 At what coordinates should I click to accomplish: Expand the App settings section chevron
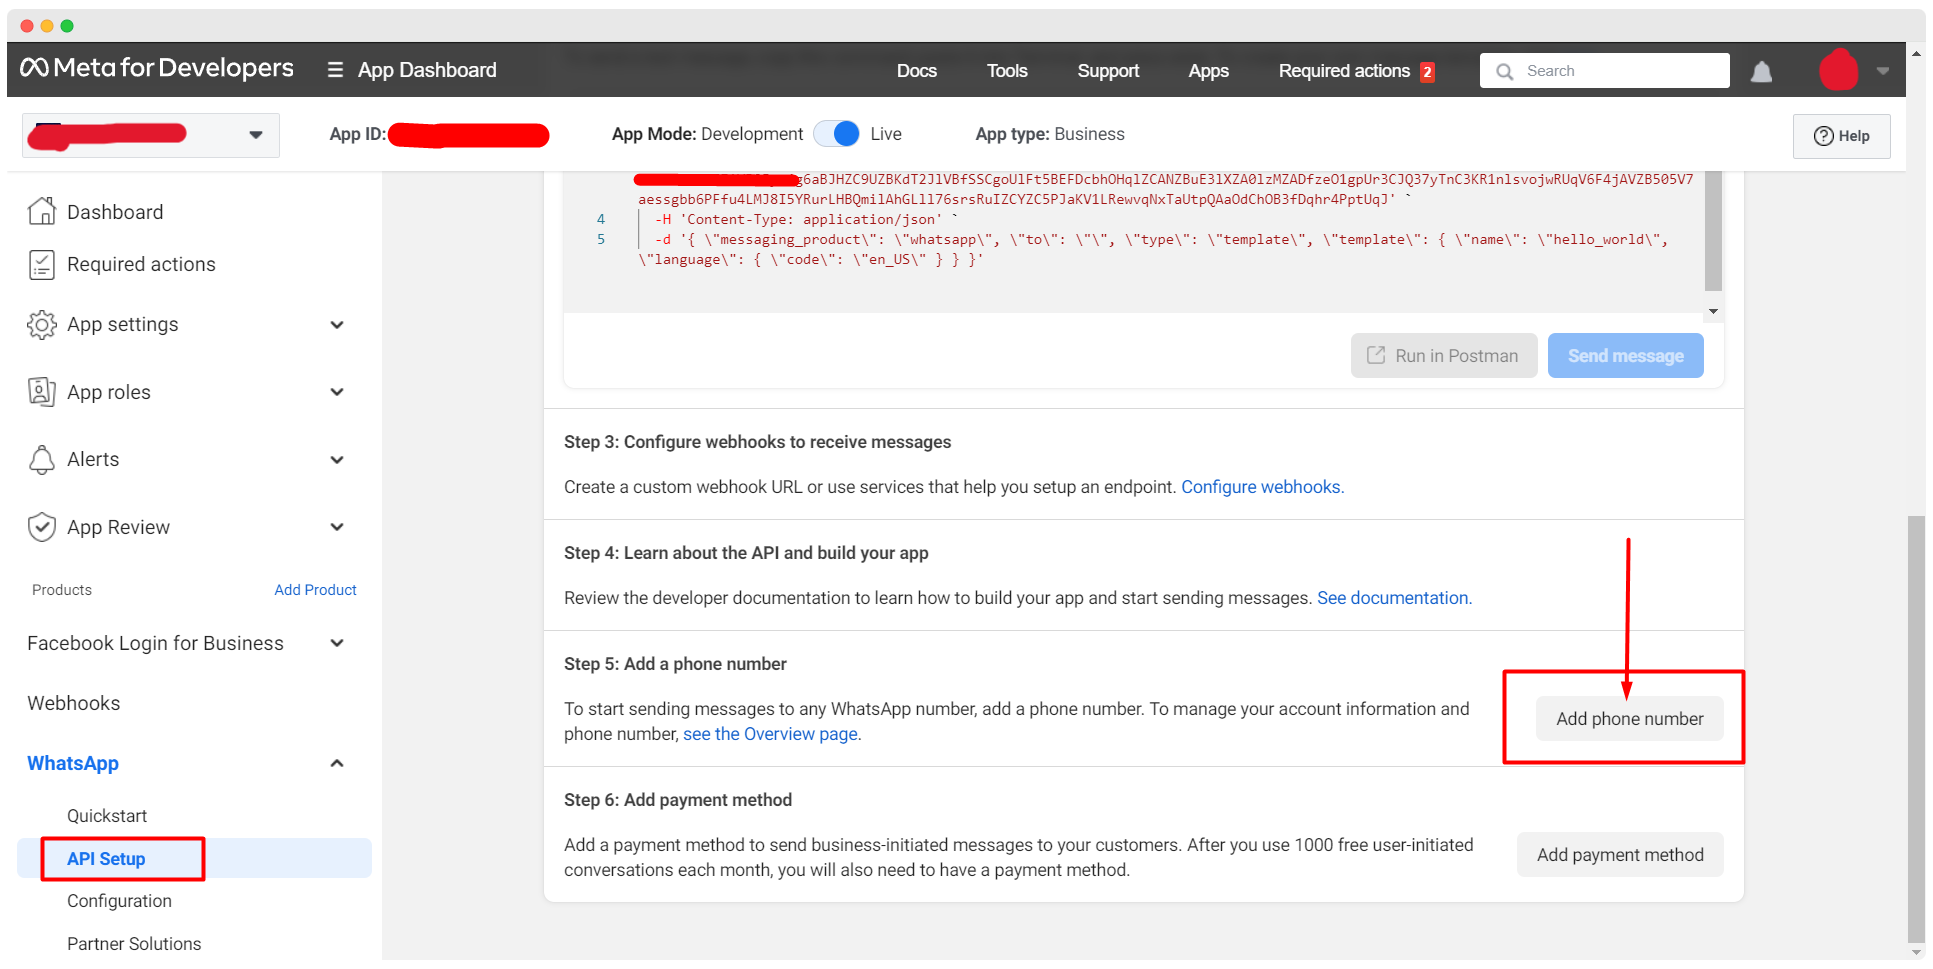coord(337,325)
